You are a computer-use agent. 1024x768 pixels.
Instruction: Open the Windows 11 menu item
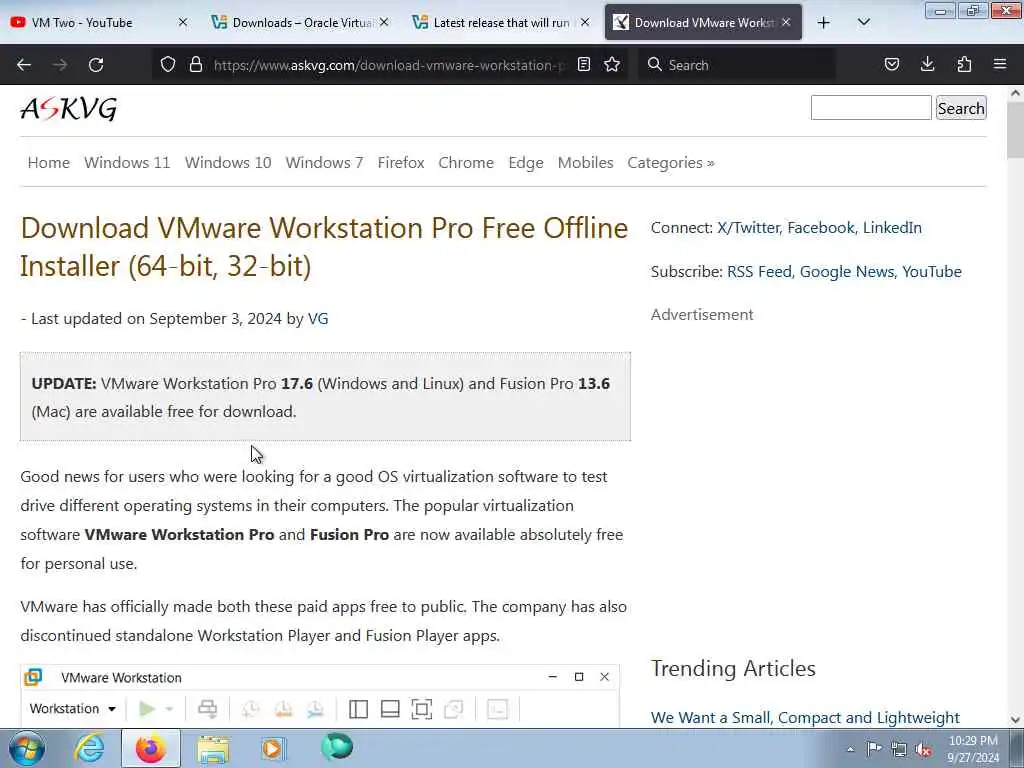click(127, 163)
